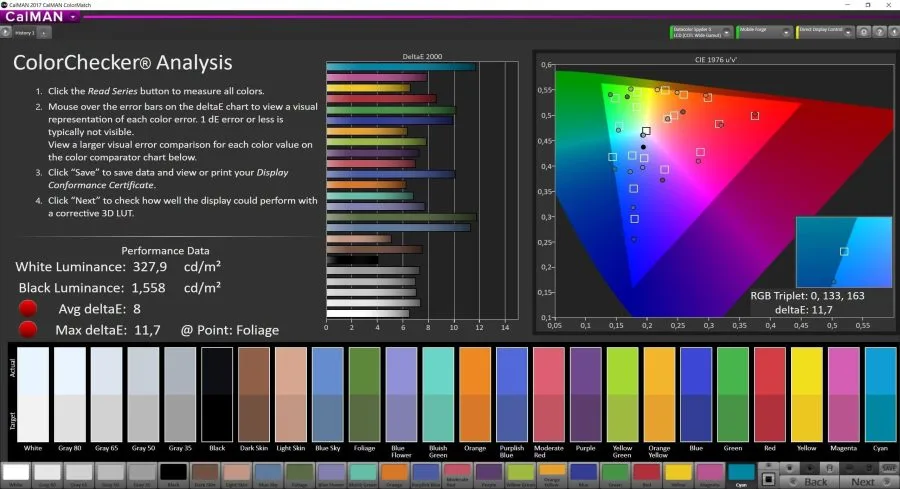Click the black bar in DeltaE 2000 chart
The image size is (900, 489).
pos(352,260)
